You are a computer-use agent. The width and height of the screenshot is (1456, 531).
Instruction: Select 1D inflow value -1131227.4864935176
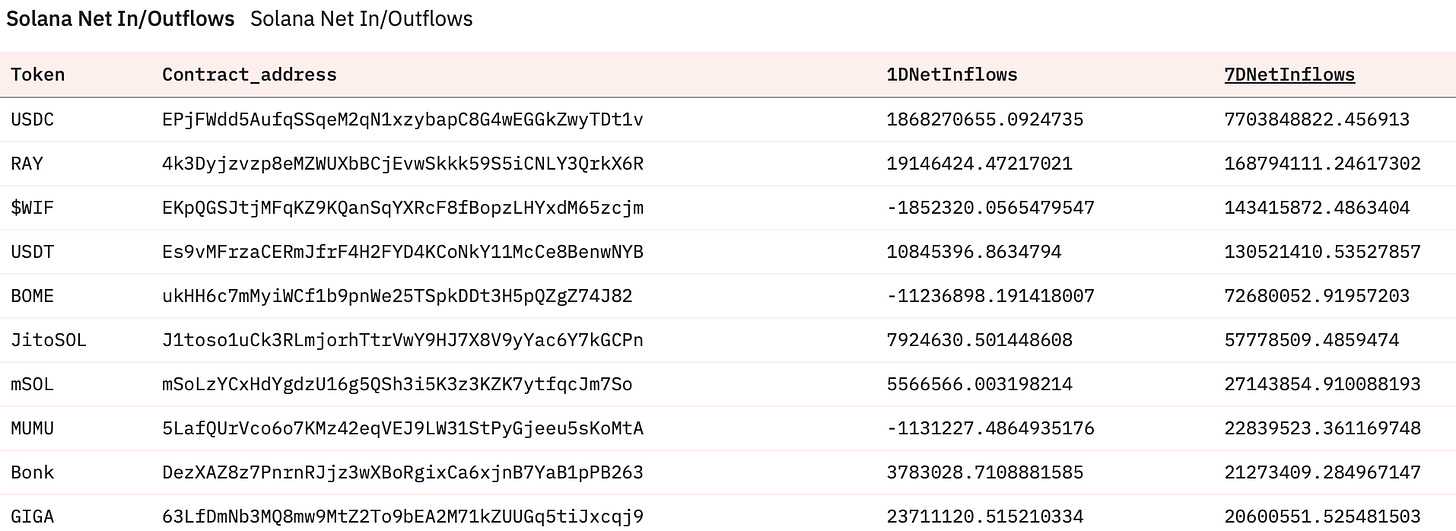(x=990, y=428)
